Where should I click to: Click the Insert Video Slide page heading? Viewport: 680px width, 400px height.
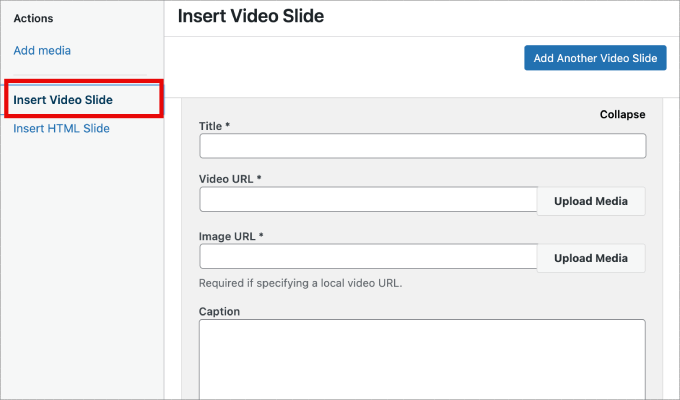click(250, 16)
